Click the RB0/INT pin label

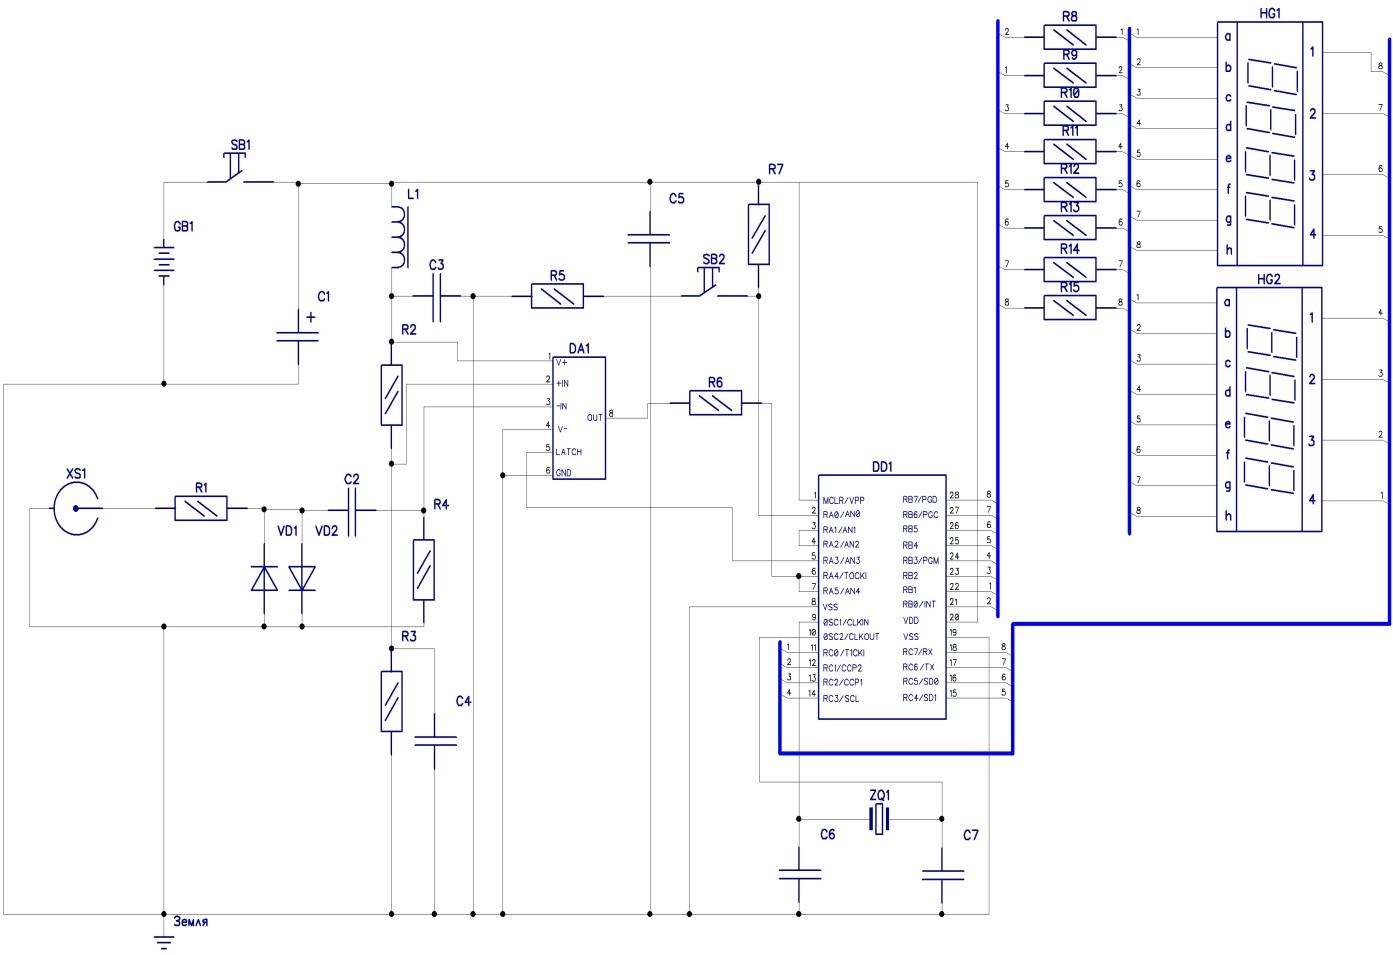click(919, 605)
